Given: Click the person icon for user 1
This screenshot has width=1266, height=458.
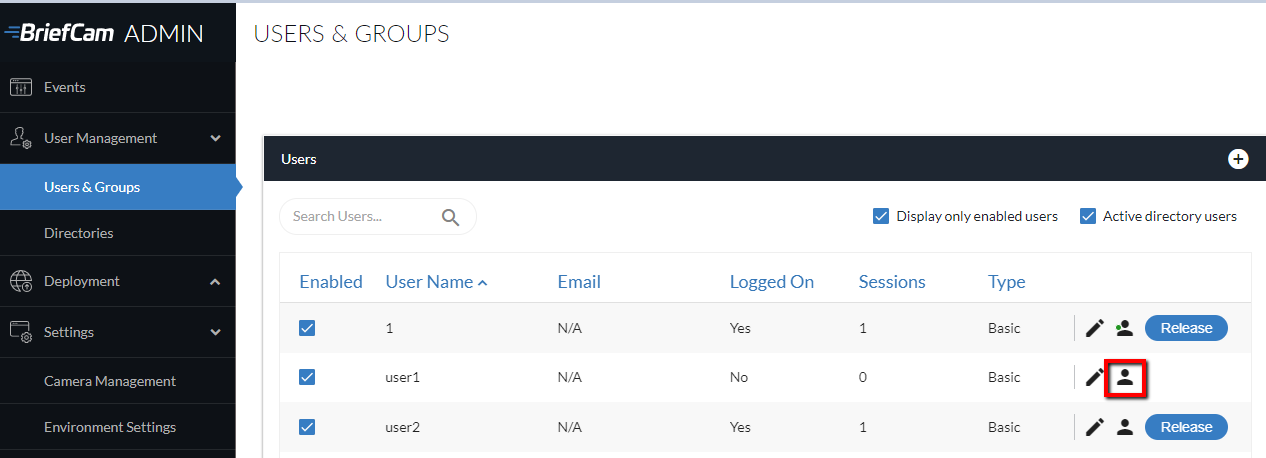Looking at the screenshot, I should click(x=1124, y=328).
